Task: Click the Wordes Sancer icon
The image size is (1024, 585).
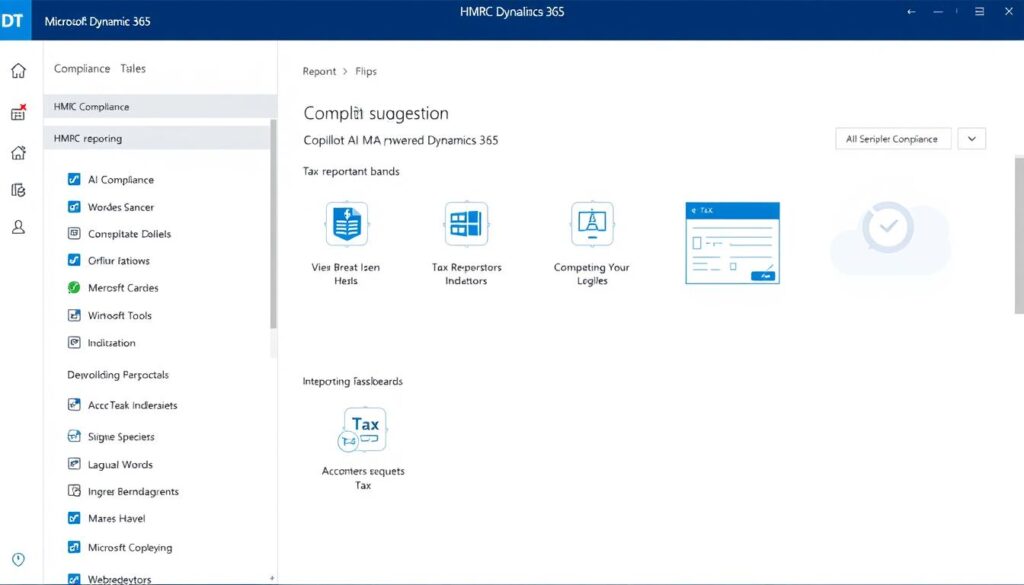Action: (74, 206)
